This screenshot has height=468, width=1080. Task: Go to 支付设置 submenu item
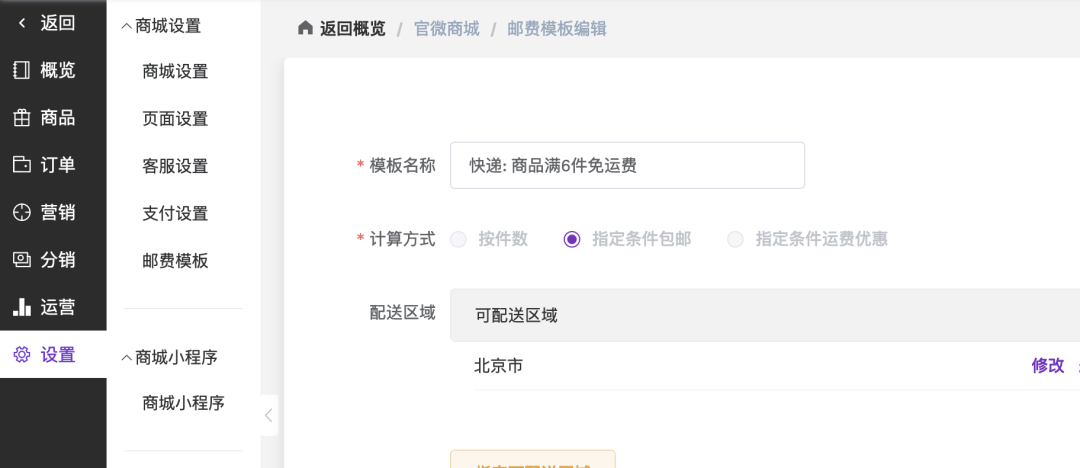(175, 213)
